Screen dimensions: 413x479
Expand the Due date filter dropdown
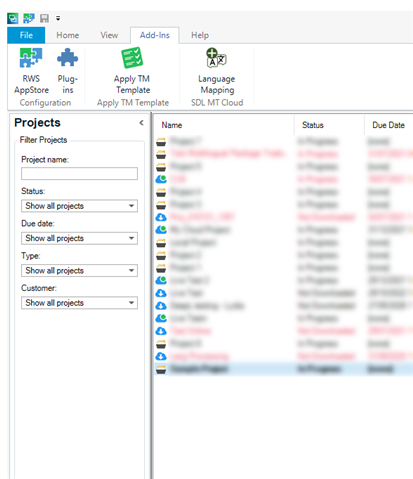click(79, 238)
